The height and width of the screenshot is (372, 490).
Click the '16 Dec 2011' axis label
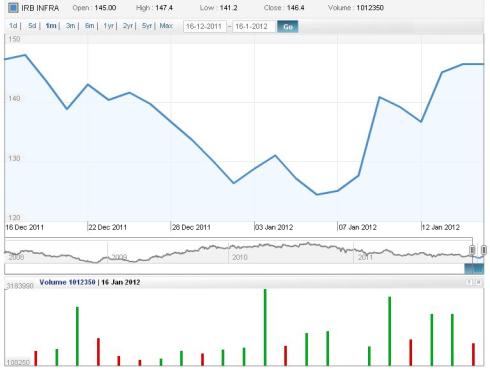(24, 227)
